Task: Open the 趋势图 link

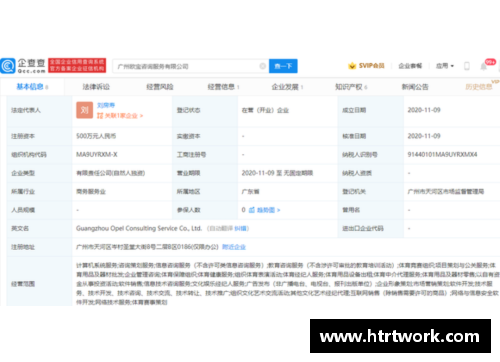Action: pyautogui.click(x=268, y=210)
